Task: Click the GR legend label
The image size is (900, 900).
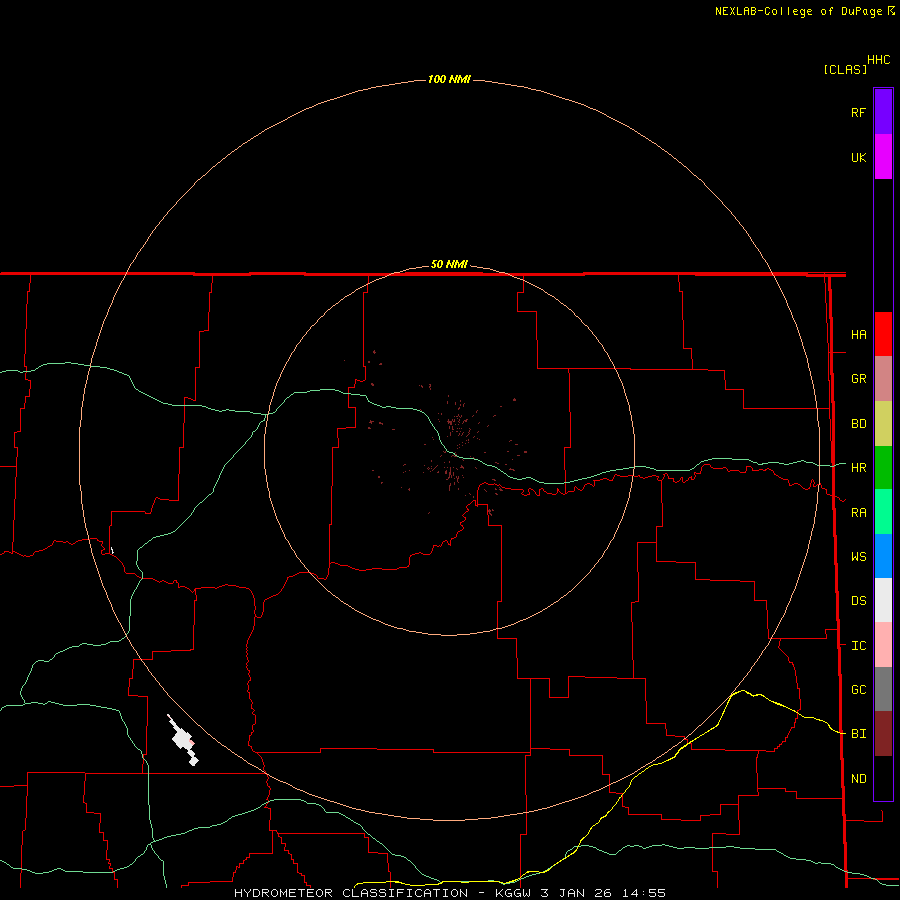Action: click(858, 379)
